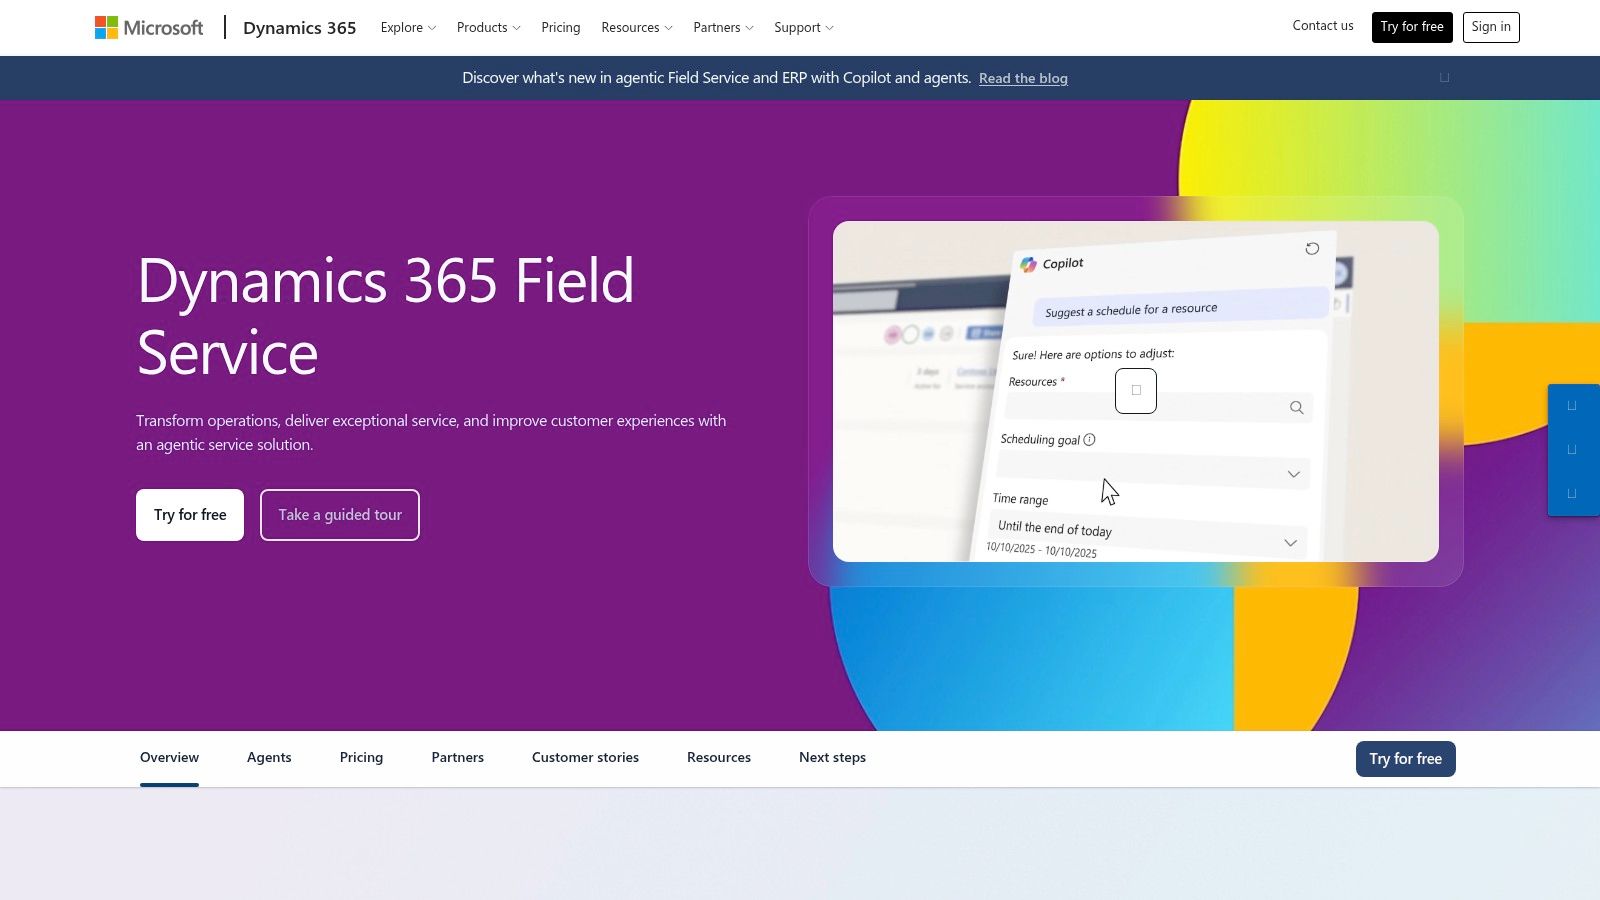Close the announcement banner

[x=1444, y=78]
